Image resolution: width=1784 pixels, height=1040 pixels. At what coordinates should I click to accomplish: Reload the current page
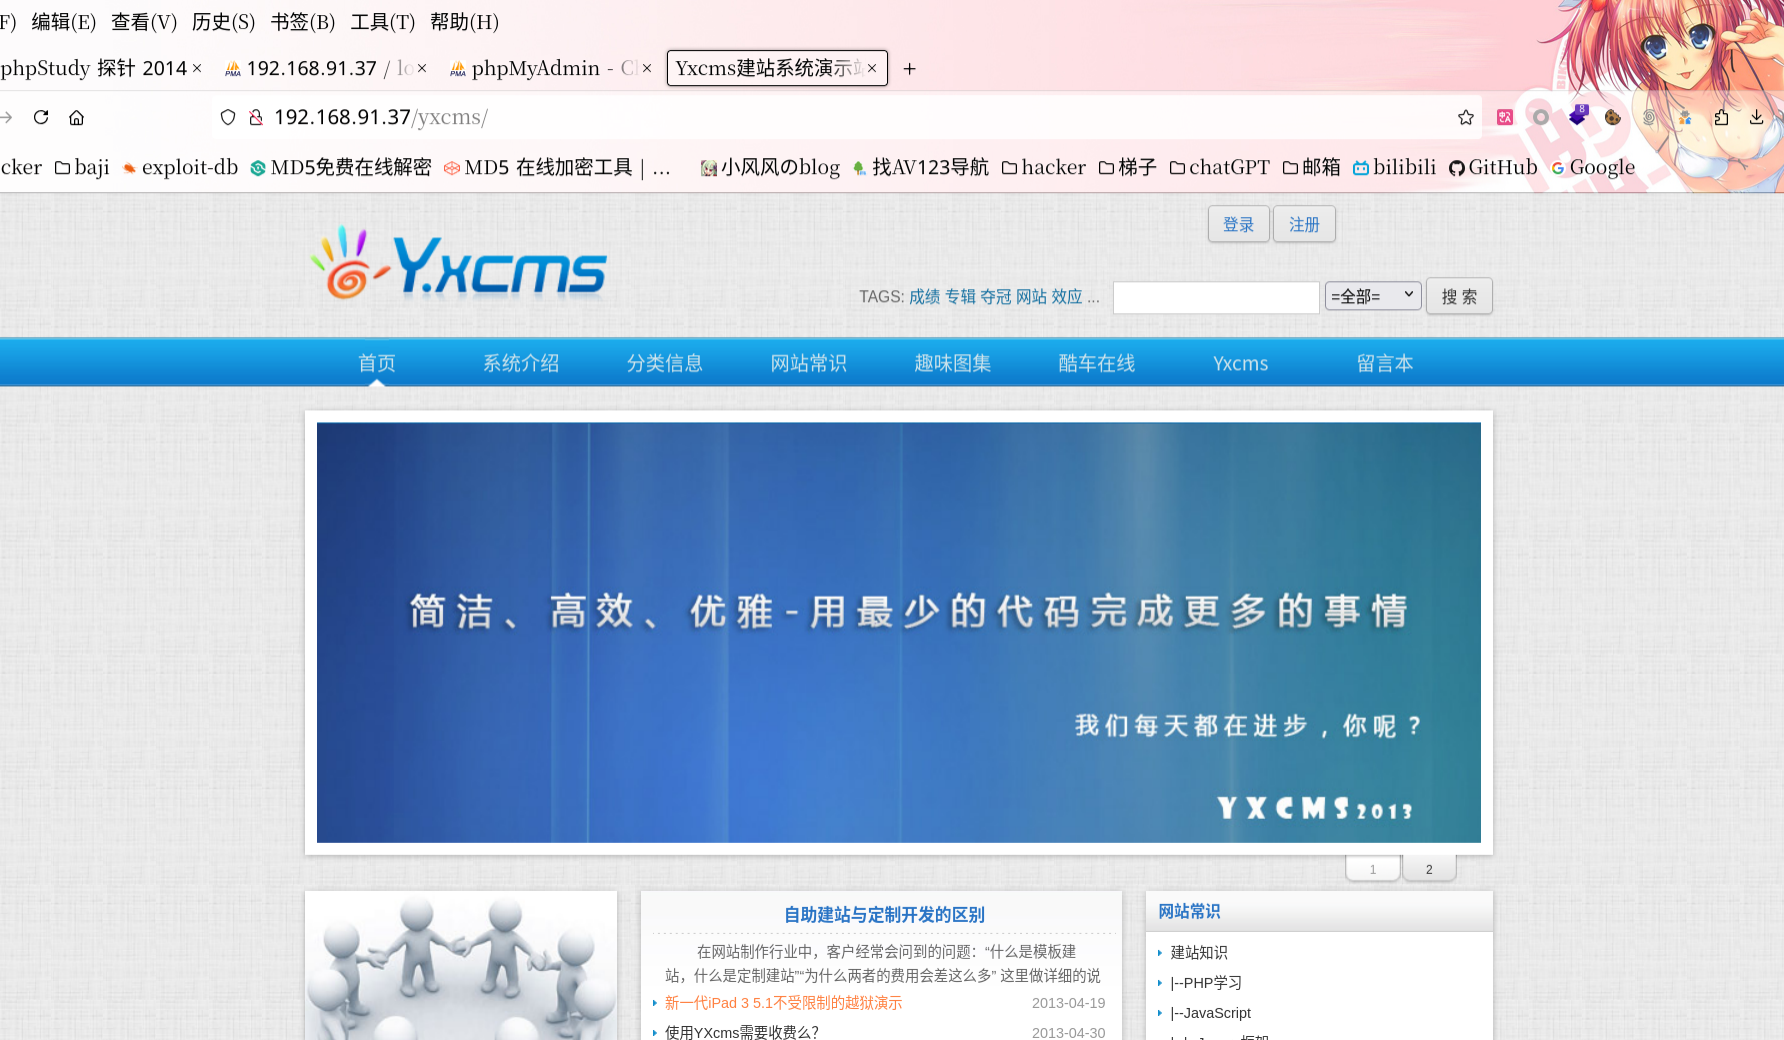coord(41,117)
